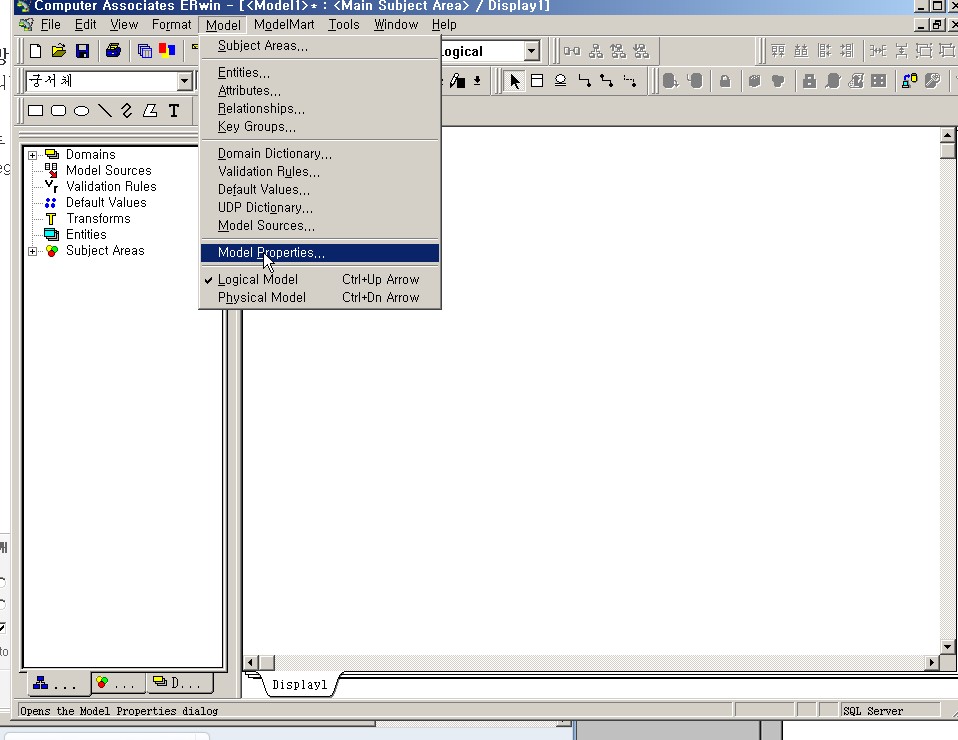Open the Help menu
Screen dimensions: 958x740
[x=444, y=24]
